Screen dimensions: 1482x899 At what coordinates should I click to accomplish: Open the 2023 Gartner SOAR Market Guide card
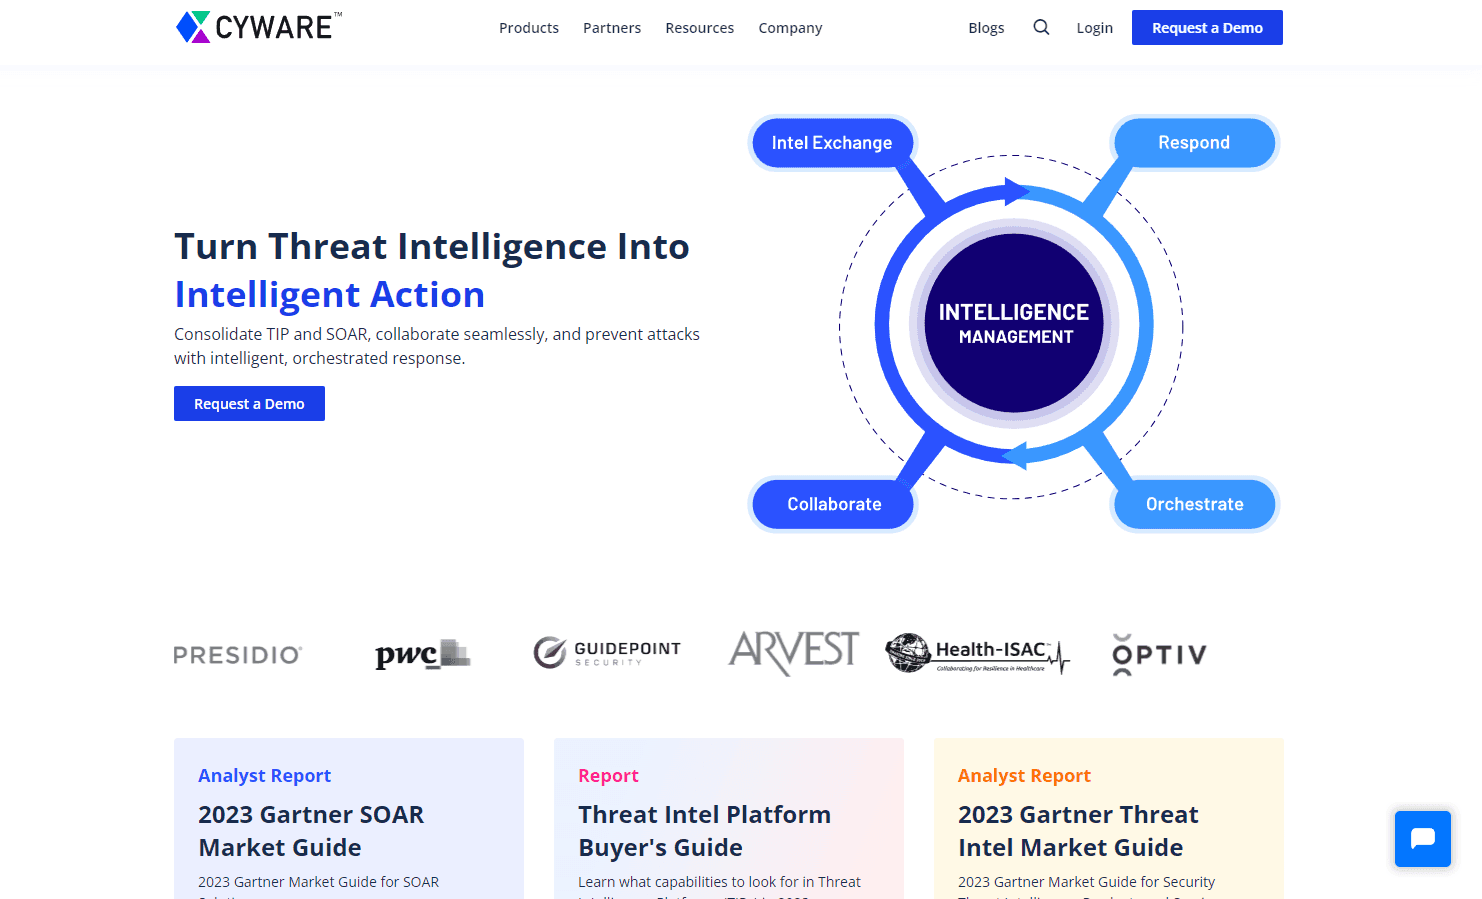tap(349, 818)
